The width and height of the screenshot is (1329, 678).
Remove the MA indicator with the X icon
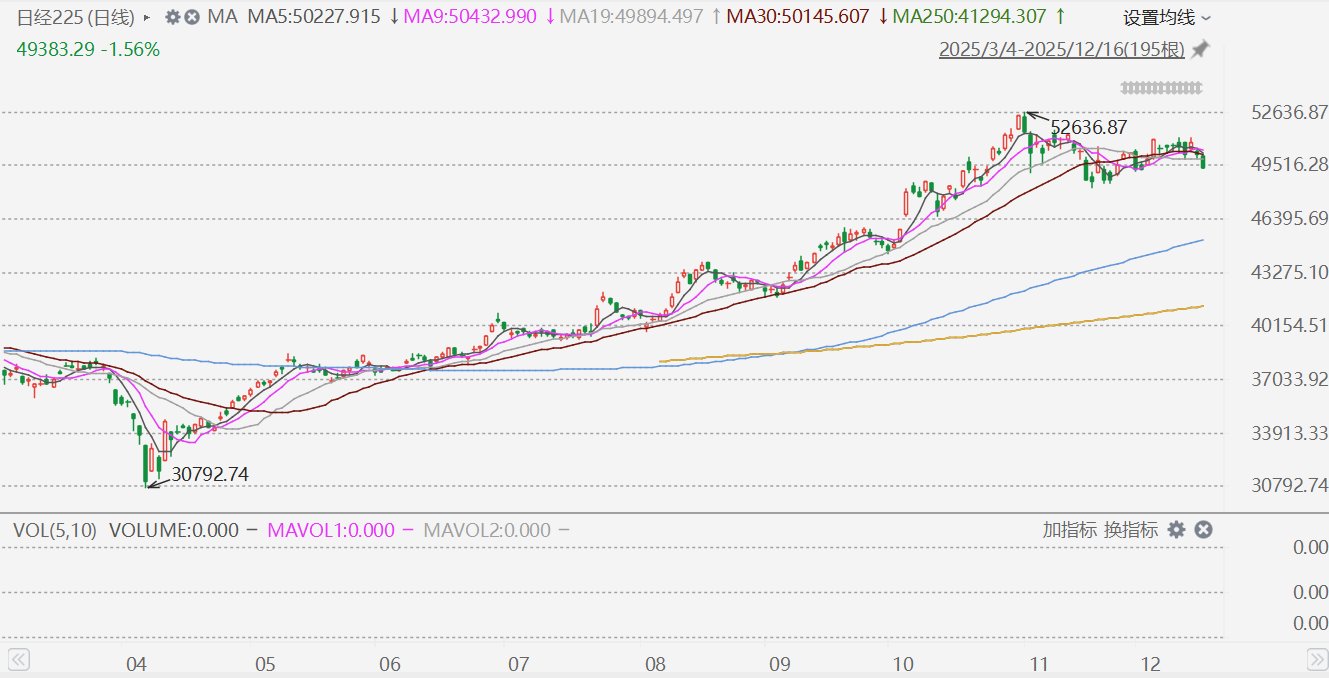click(x=192, y=17)
